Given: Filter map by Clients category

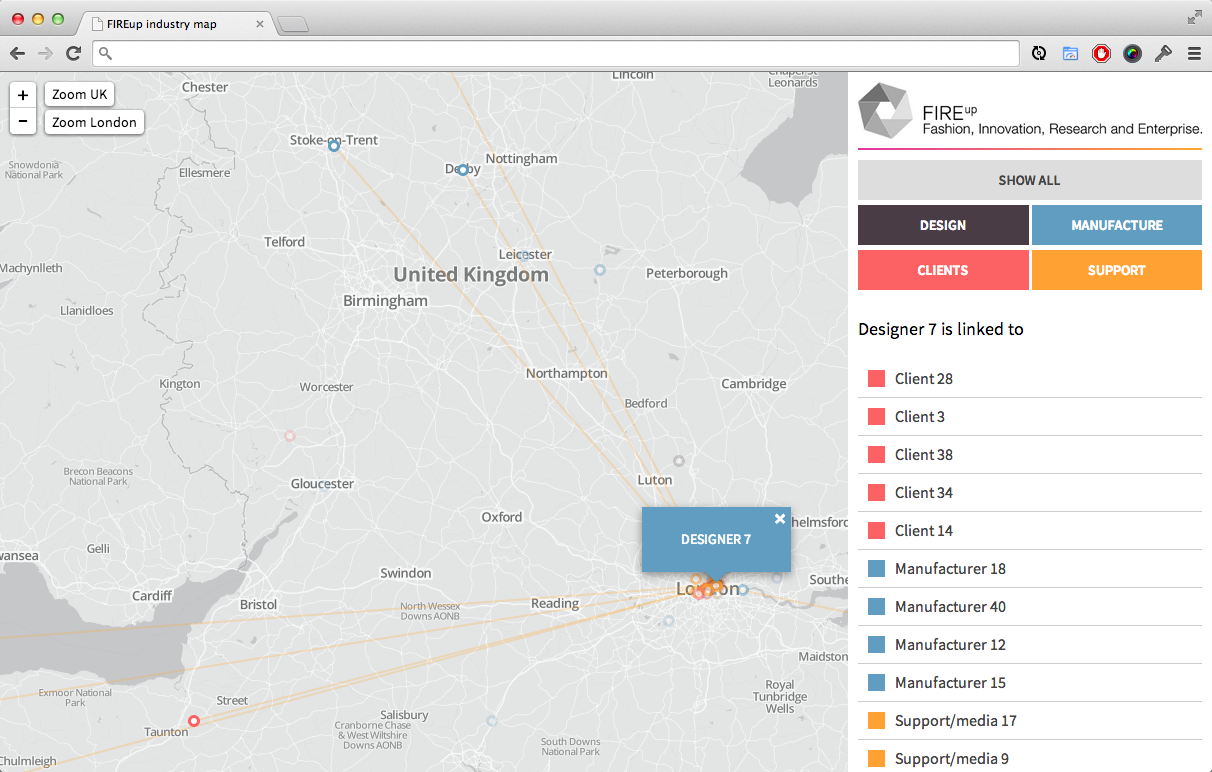Looking at the screenshot, I should tap(943, 270).
